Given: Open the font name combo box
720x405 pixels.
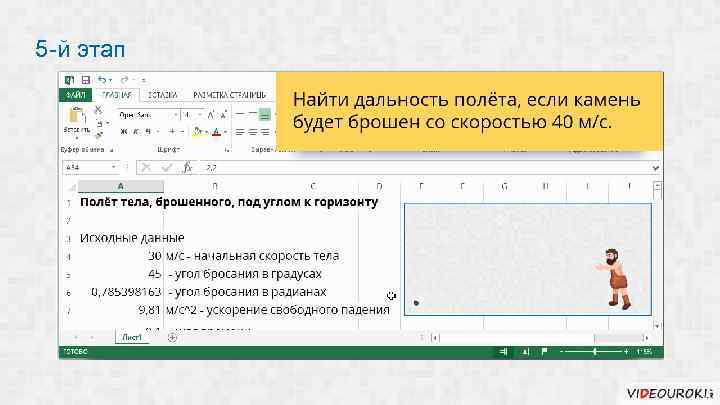Looking at the screenshot, I should click(148, 115).
